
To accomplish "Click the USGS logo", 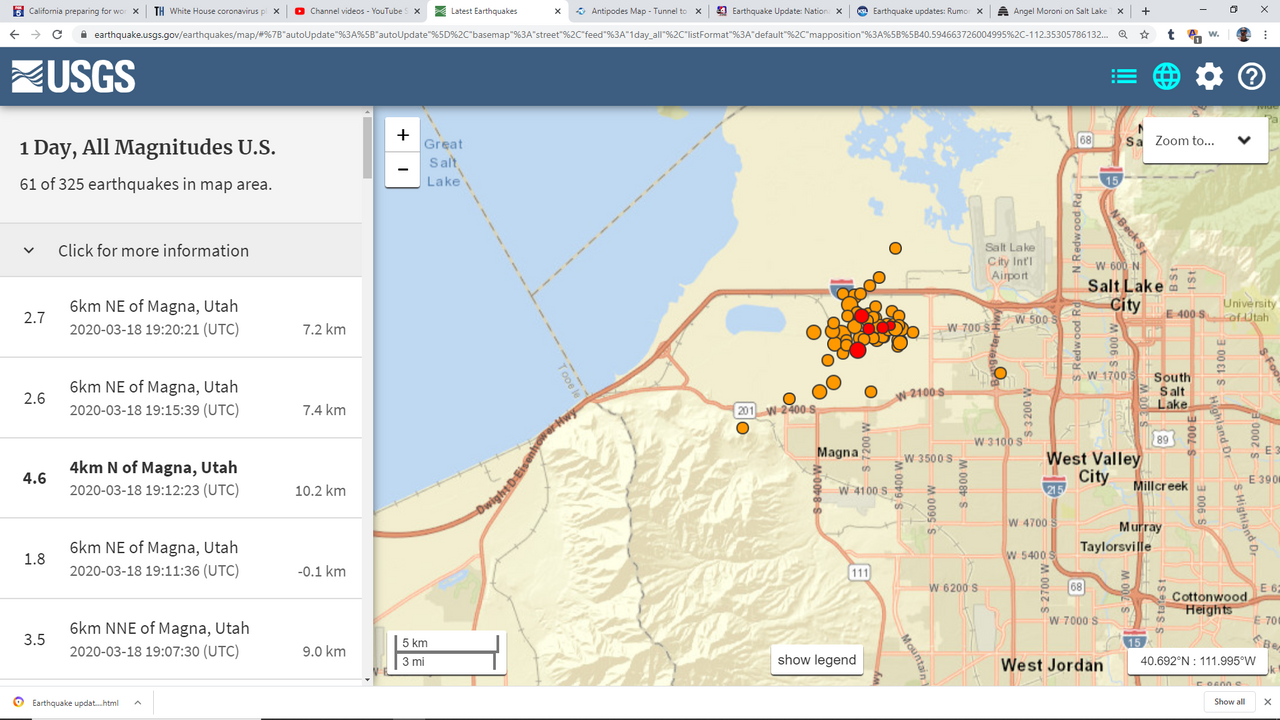I will [73, 77].
